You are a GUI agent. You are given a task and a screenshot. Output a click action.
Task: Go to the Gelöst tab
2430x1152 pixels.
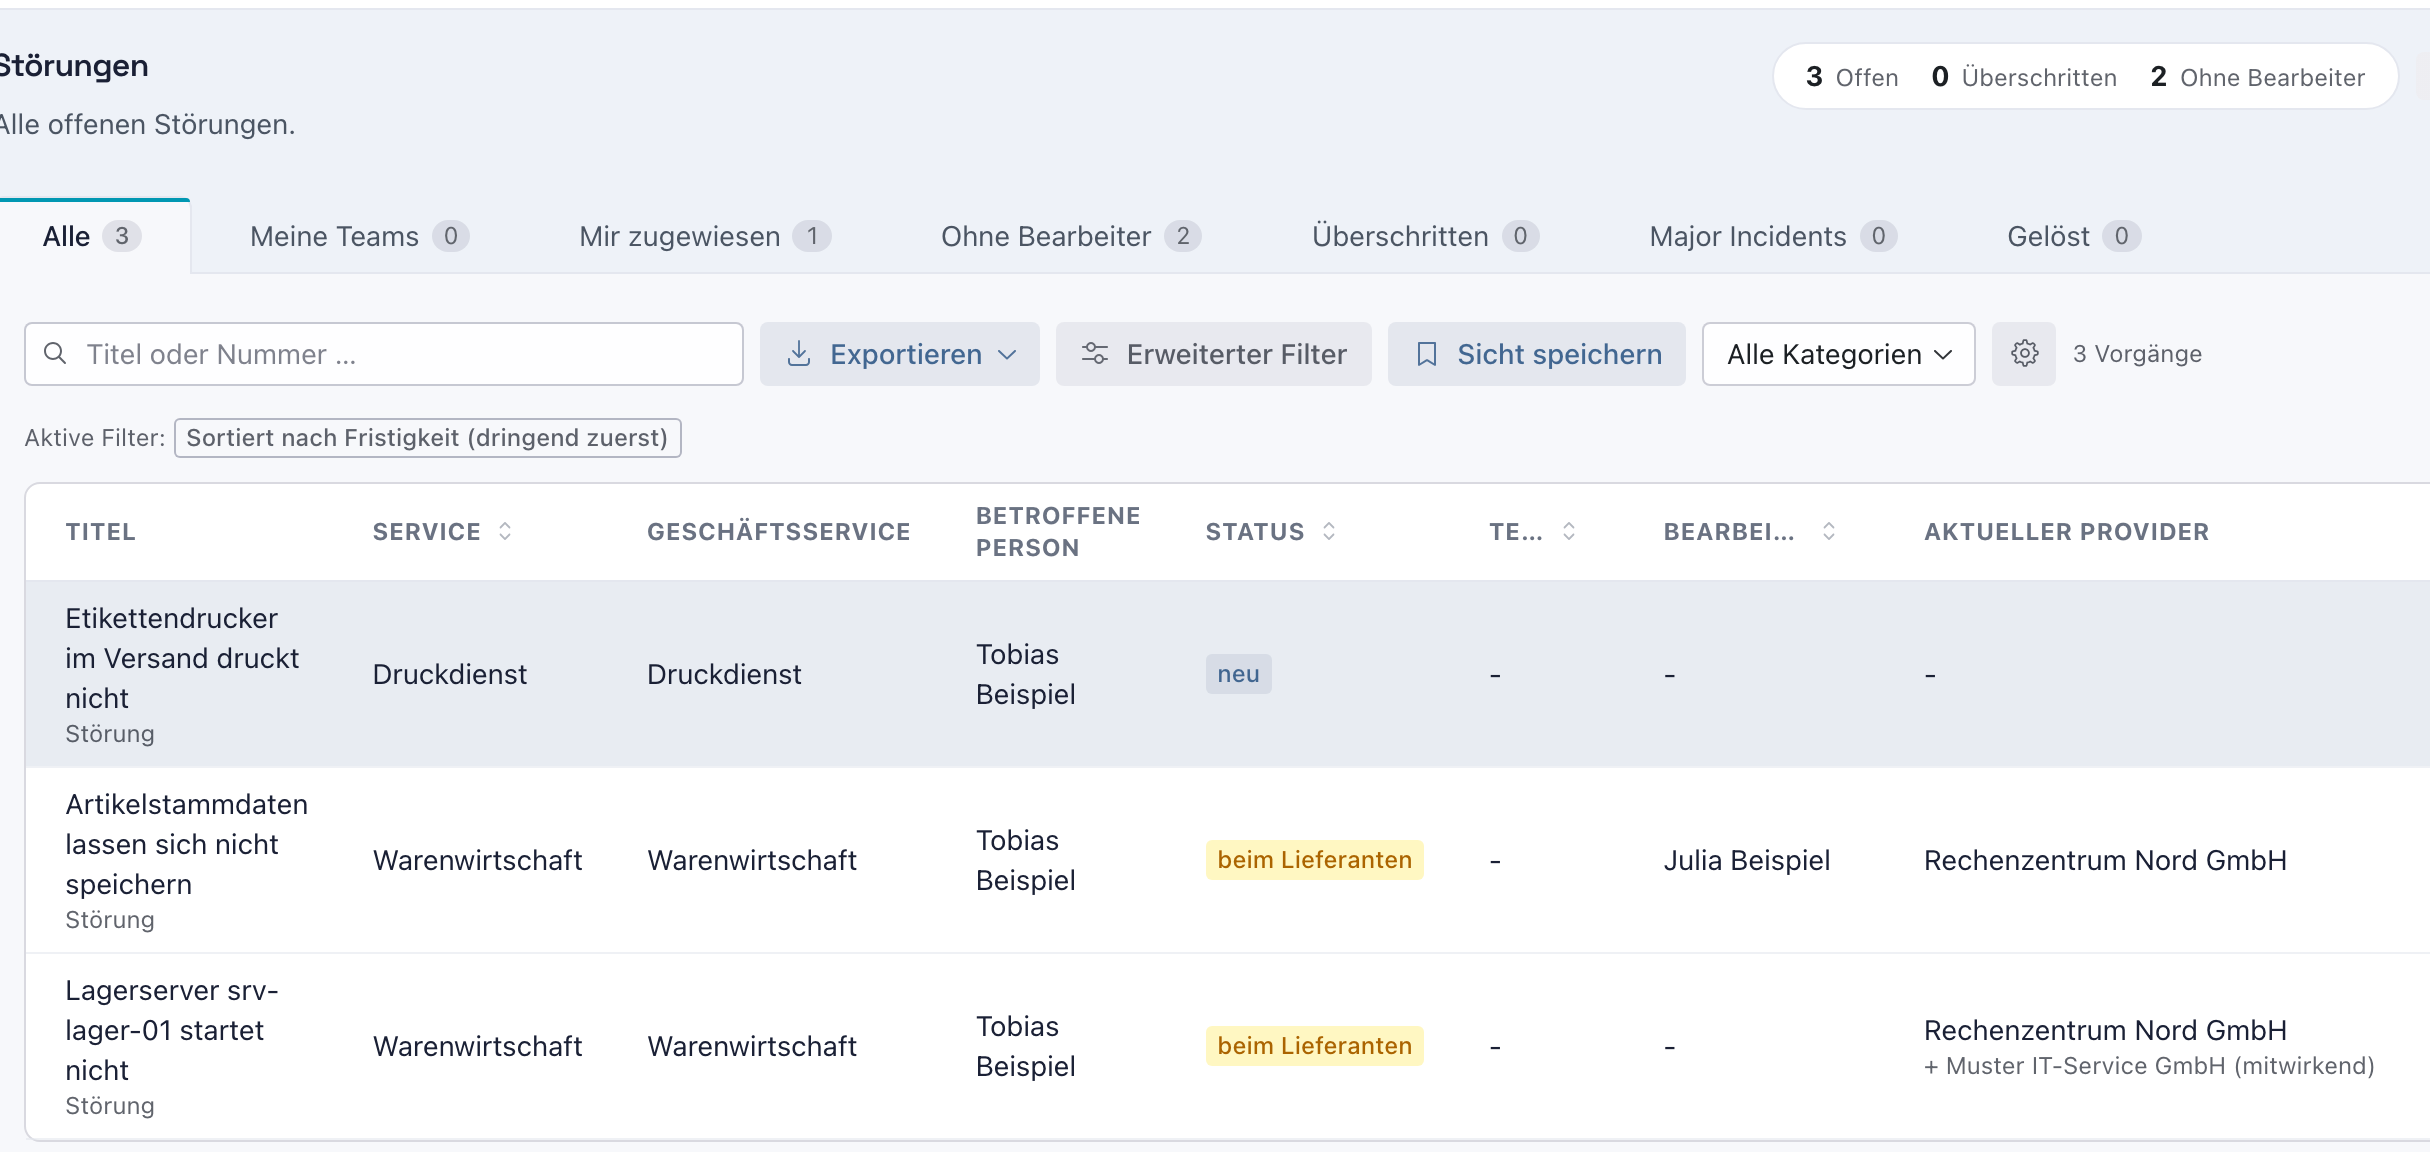pos(2074,236)
